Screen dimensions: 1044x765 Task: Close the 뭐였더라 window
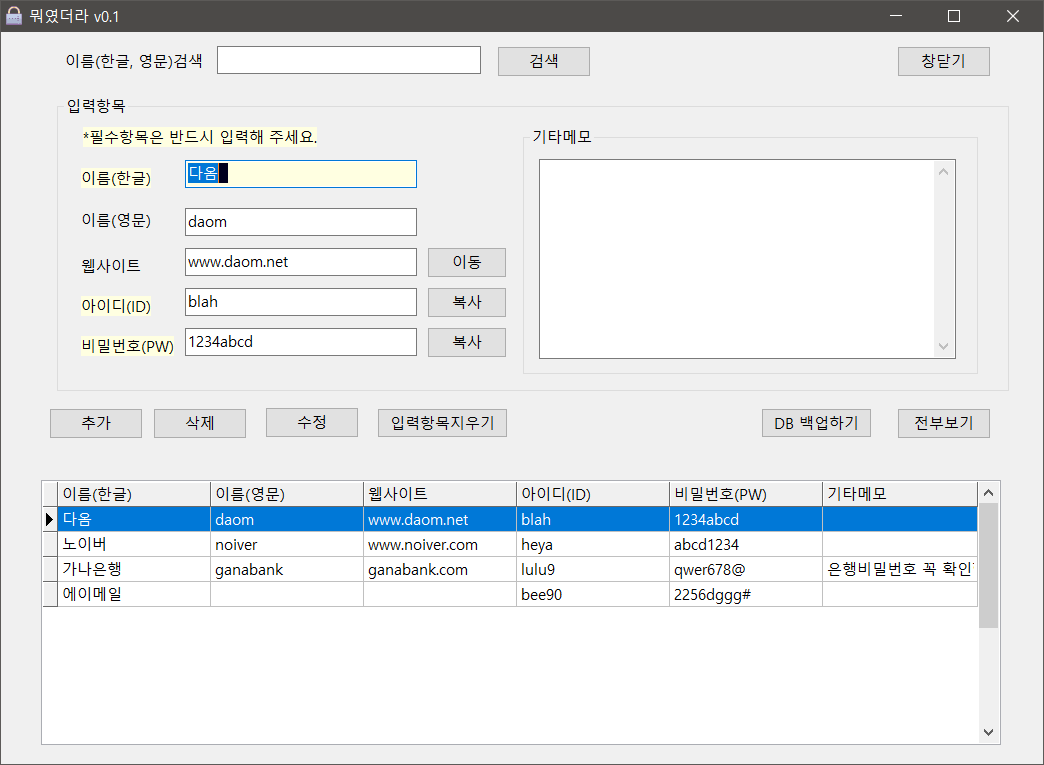click(x=1013, y=16)
